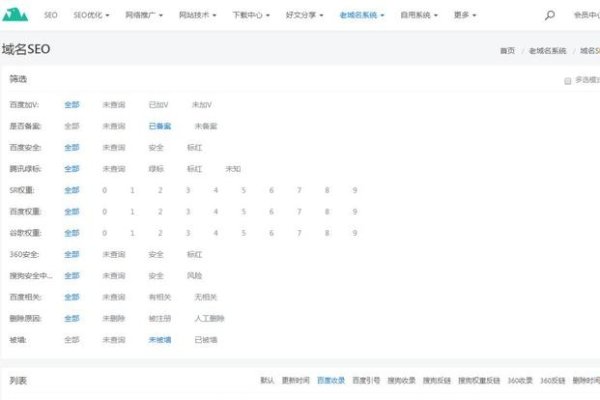Screen dimensions: 600x400
Task: Choose value 5 in the SR权重 row
Action: click(x=243, y=190)
